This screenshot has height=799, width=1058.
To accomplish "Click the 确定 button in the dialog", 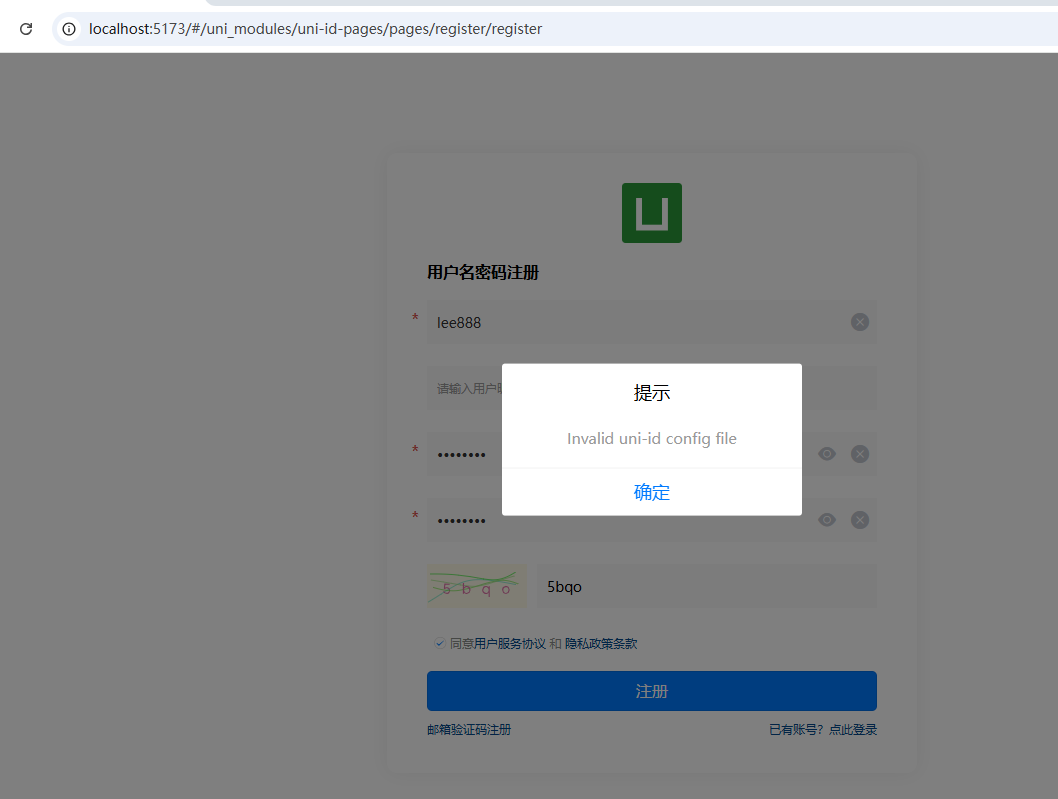I will [x=651, y=492].
